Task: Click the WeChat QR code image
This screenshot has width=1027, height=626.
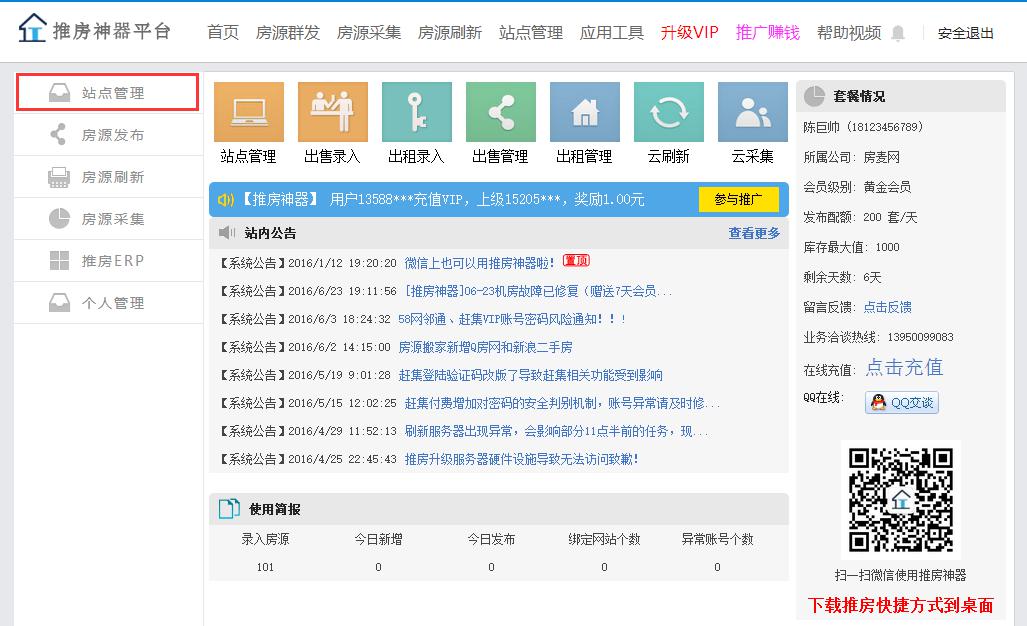Action: [x=901, y=500]
